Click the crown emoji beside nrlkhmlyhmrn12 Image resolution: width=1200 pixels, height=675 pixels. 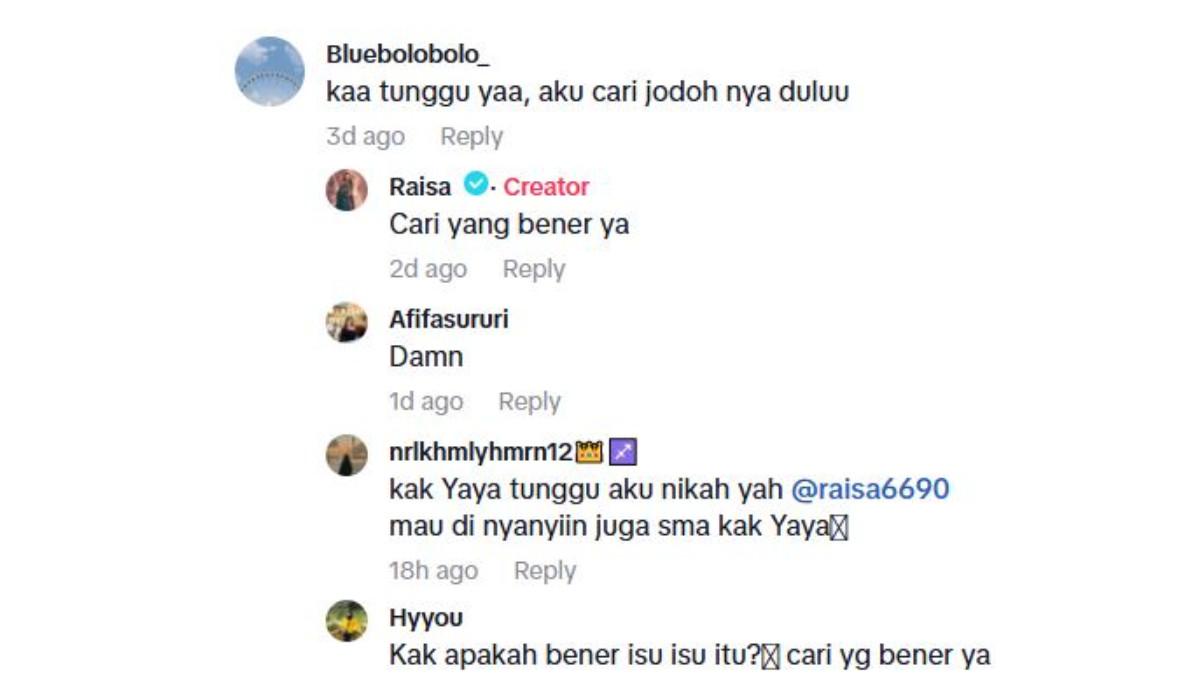pos(590,452)
